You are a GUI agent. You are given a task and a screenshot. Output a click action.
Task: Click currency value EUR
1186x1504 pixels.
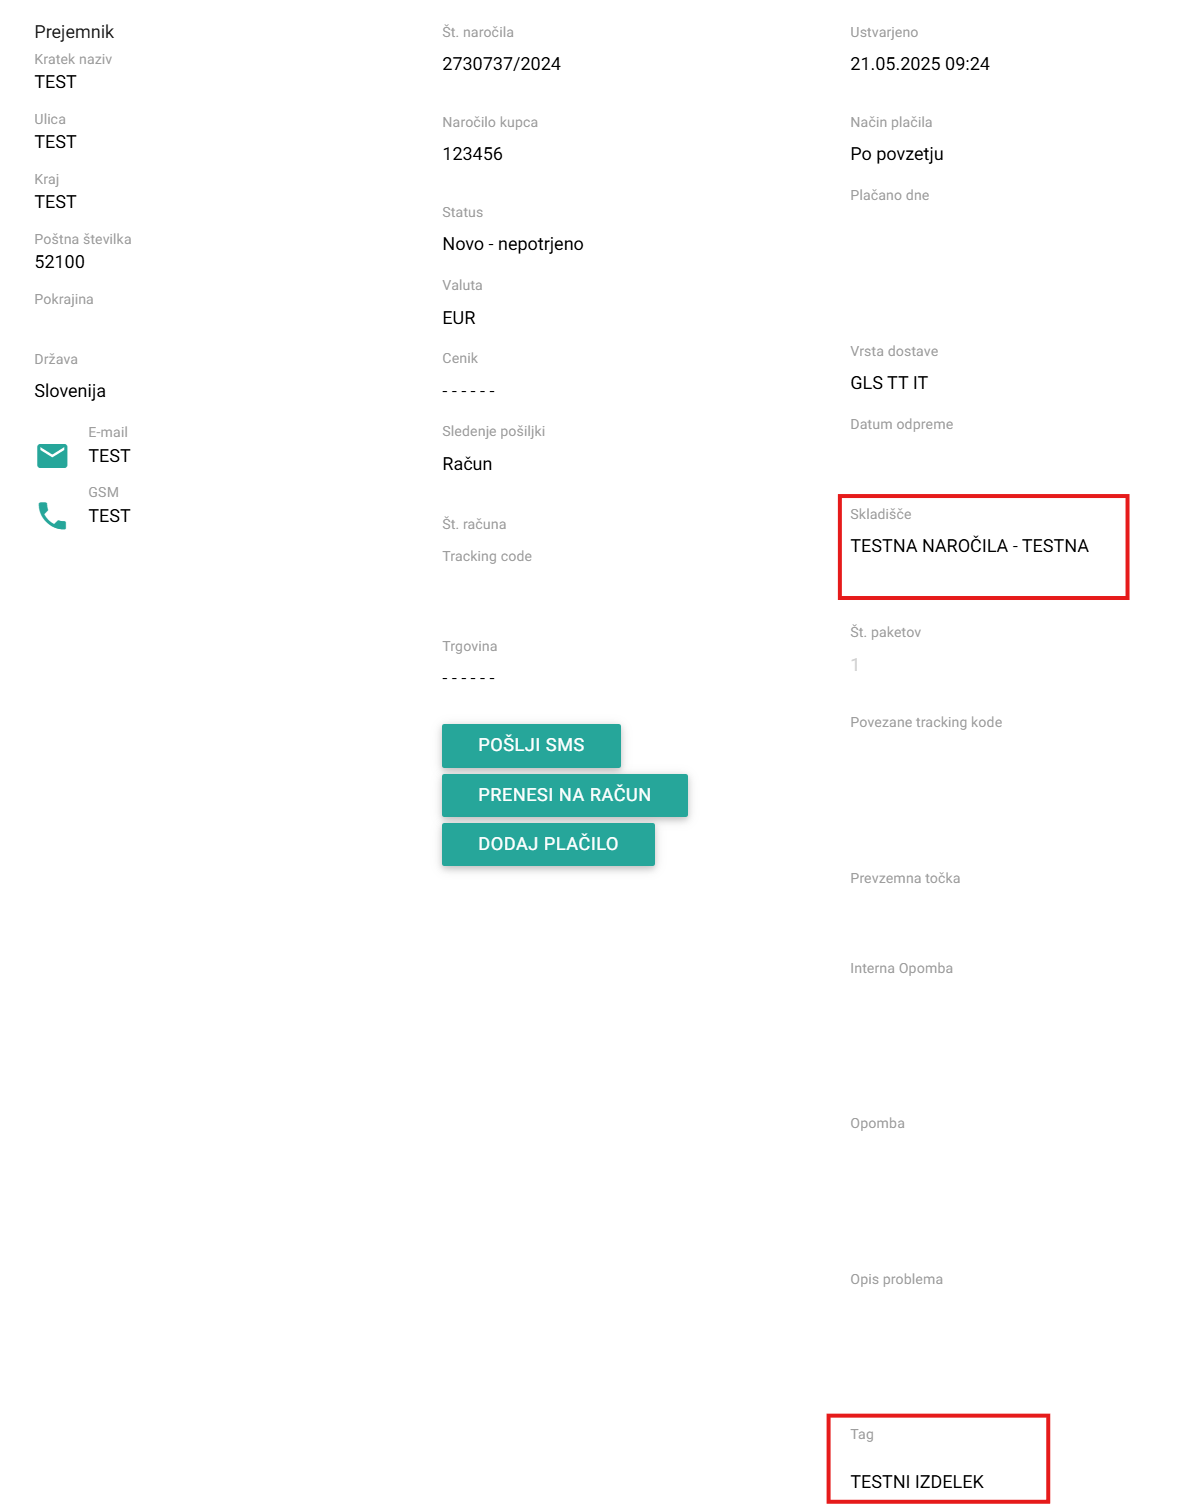(459, 318)
